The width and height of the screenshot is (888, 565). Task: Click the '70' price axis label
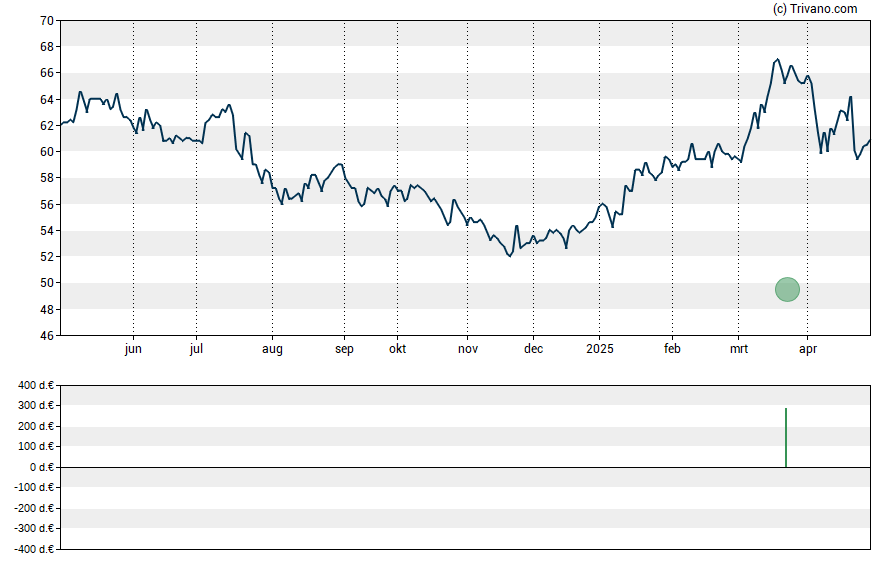coord(47,21)
